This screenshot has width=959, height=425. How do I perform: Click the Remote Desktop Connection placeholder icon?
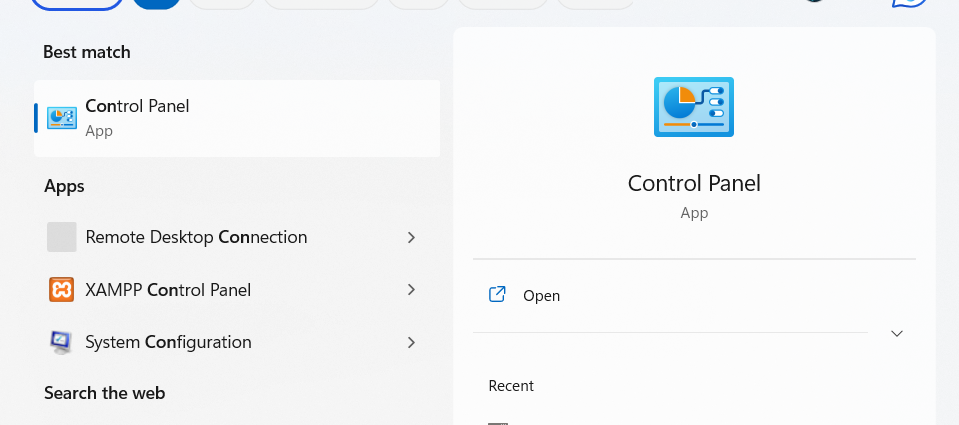click(x=62, y=237)
